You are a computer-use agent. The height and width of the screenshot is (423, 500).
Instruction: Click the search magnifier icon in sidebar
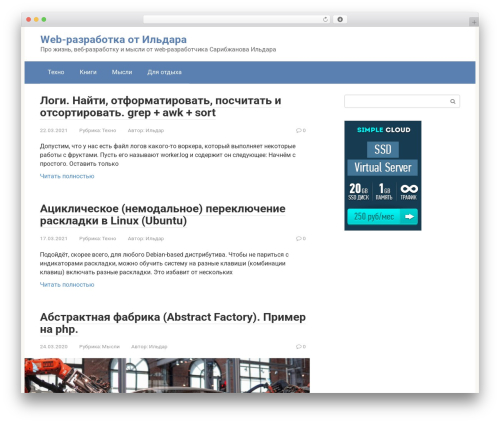coord(452,101)
